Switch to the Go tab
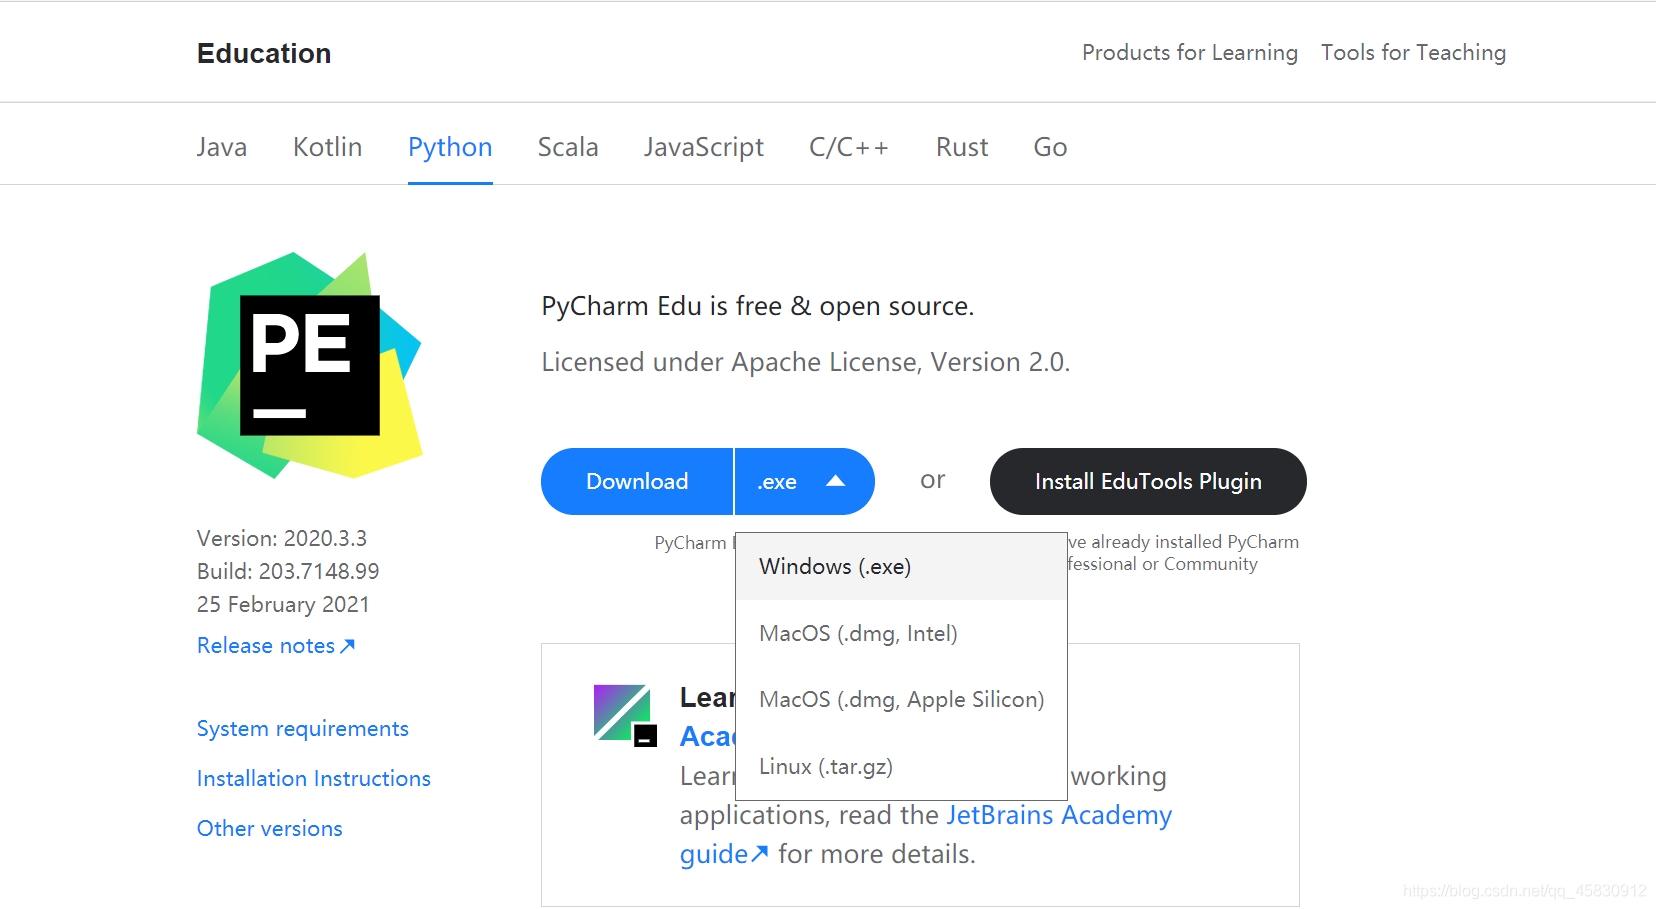Image resolution: width=1656 pixels, height=909 pixels. tap(1050, 147)
